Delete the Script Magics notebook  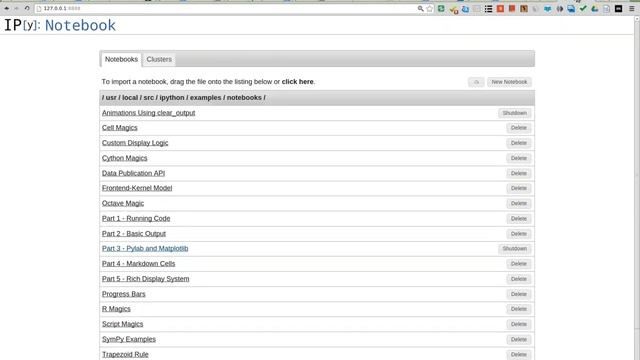[519, 324]
